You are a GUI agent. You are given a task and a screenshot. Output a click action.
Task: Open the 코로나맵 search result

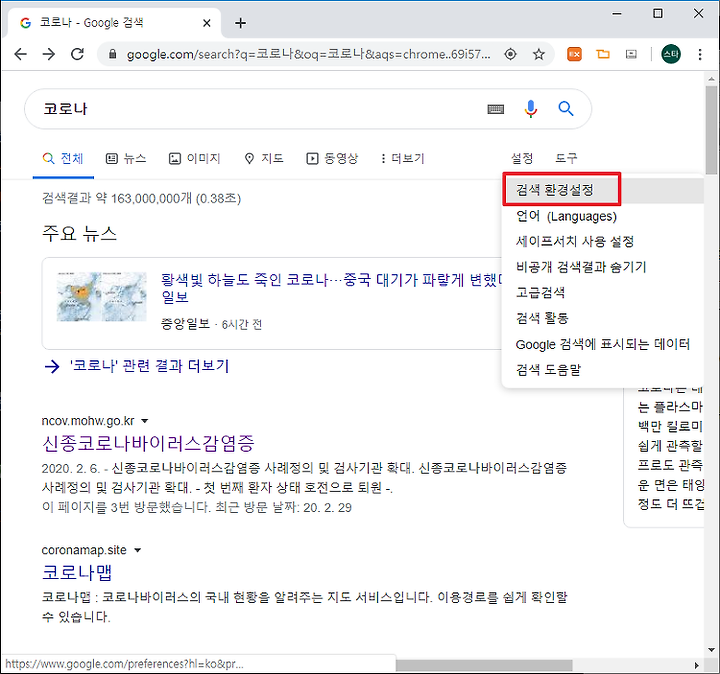[x=77, y=573]
